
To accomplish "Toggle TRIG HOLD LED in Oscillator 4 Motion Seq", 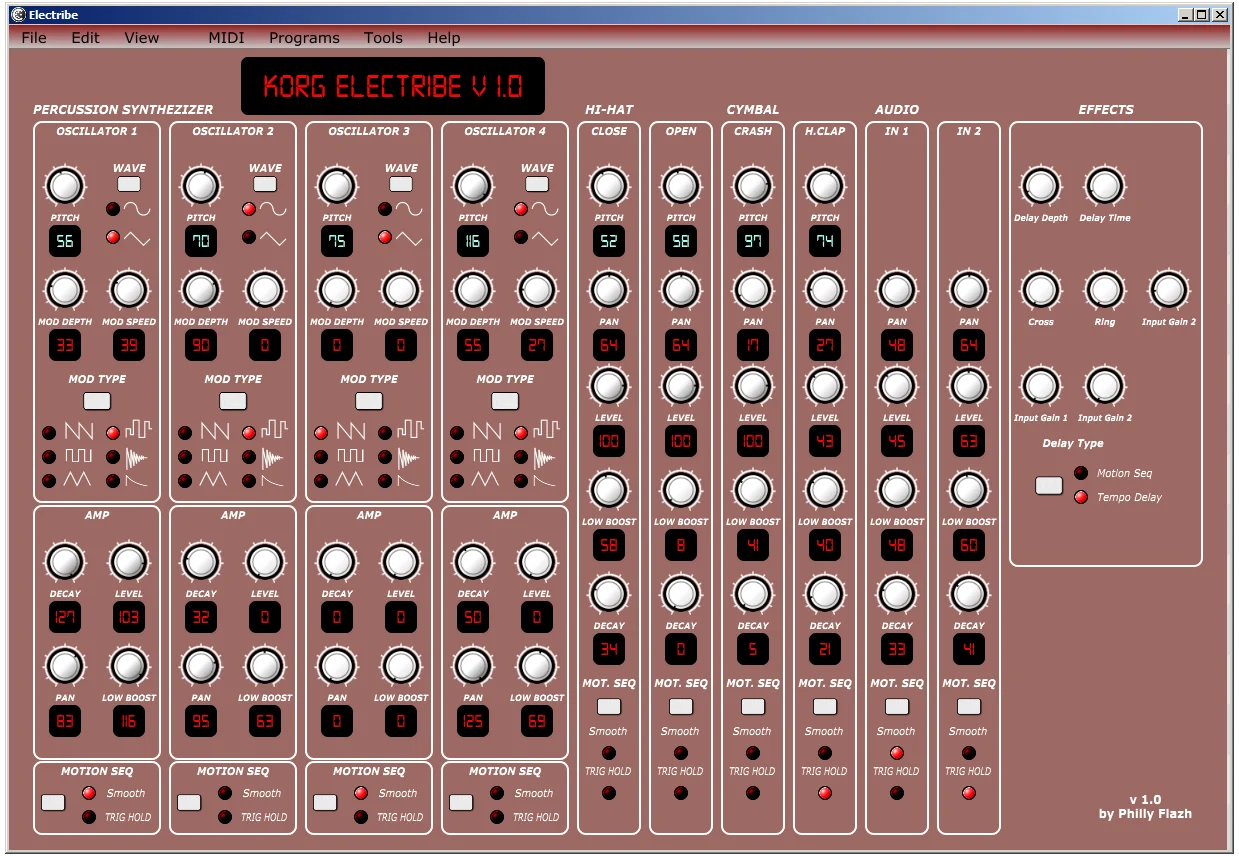I will coord(497,817).
